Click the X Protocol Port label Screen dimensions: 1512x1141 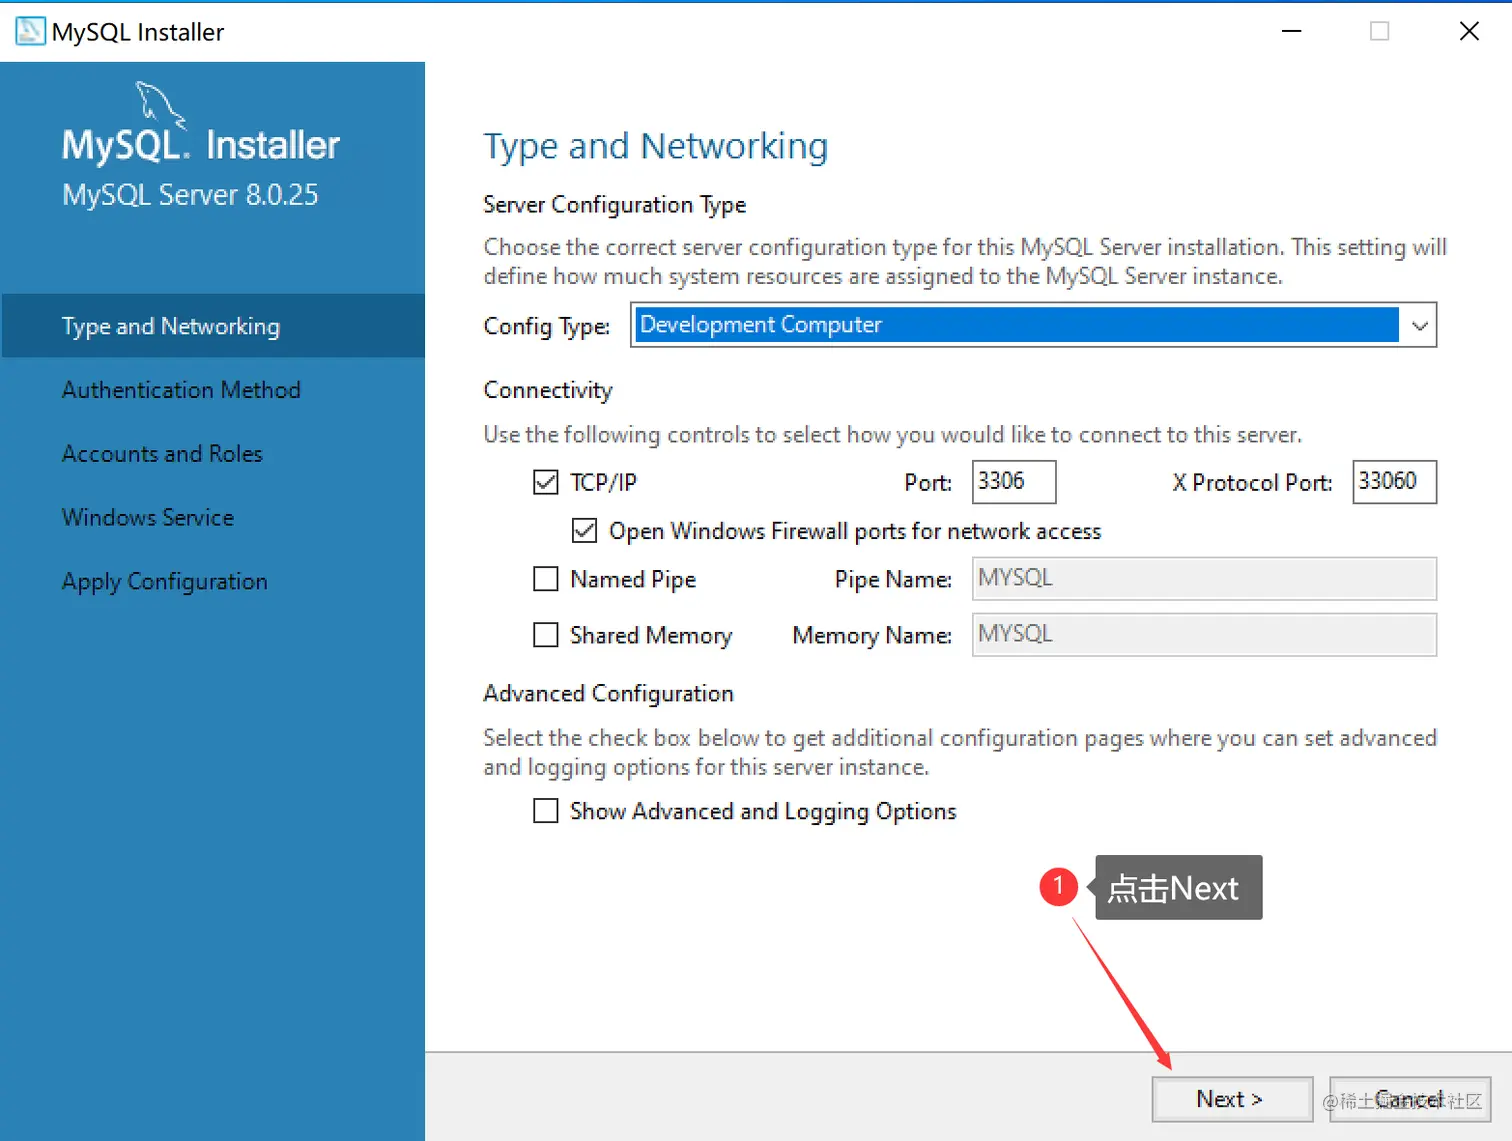pyautogui.click(x=1252, y=483)
